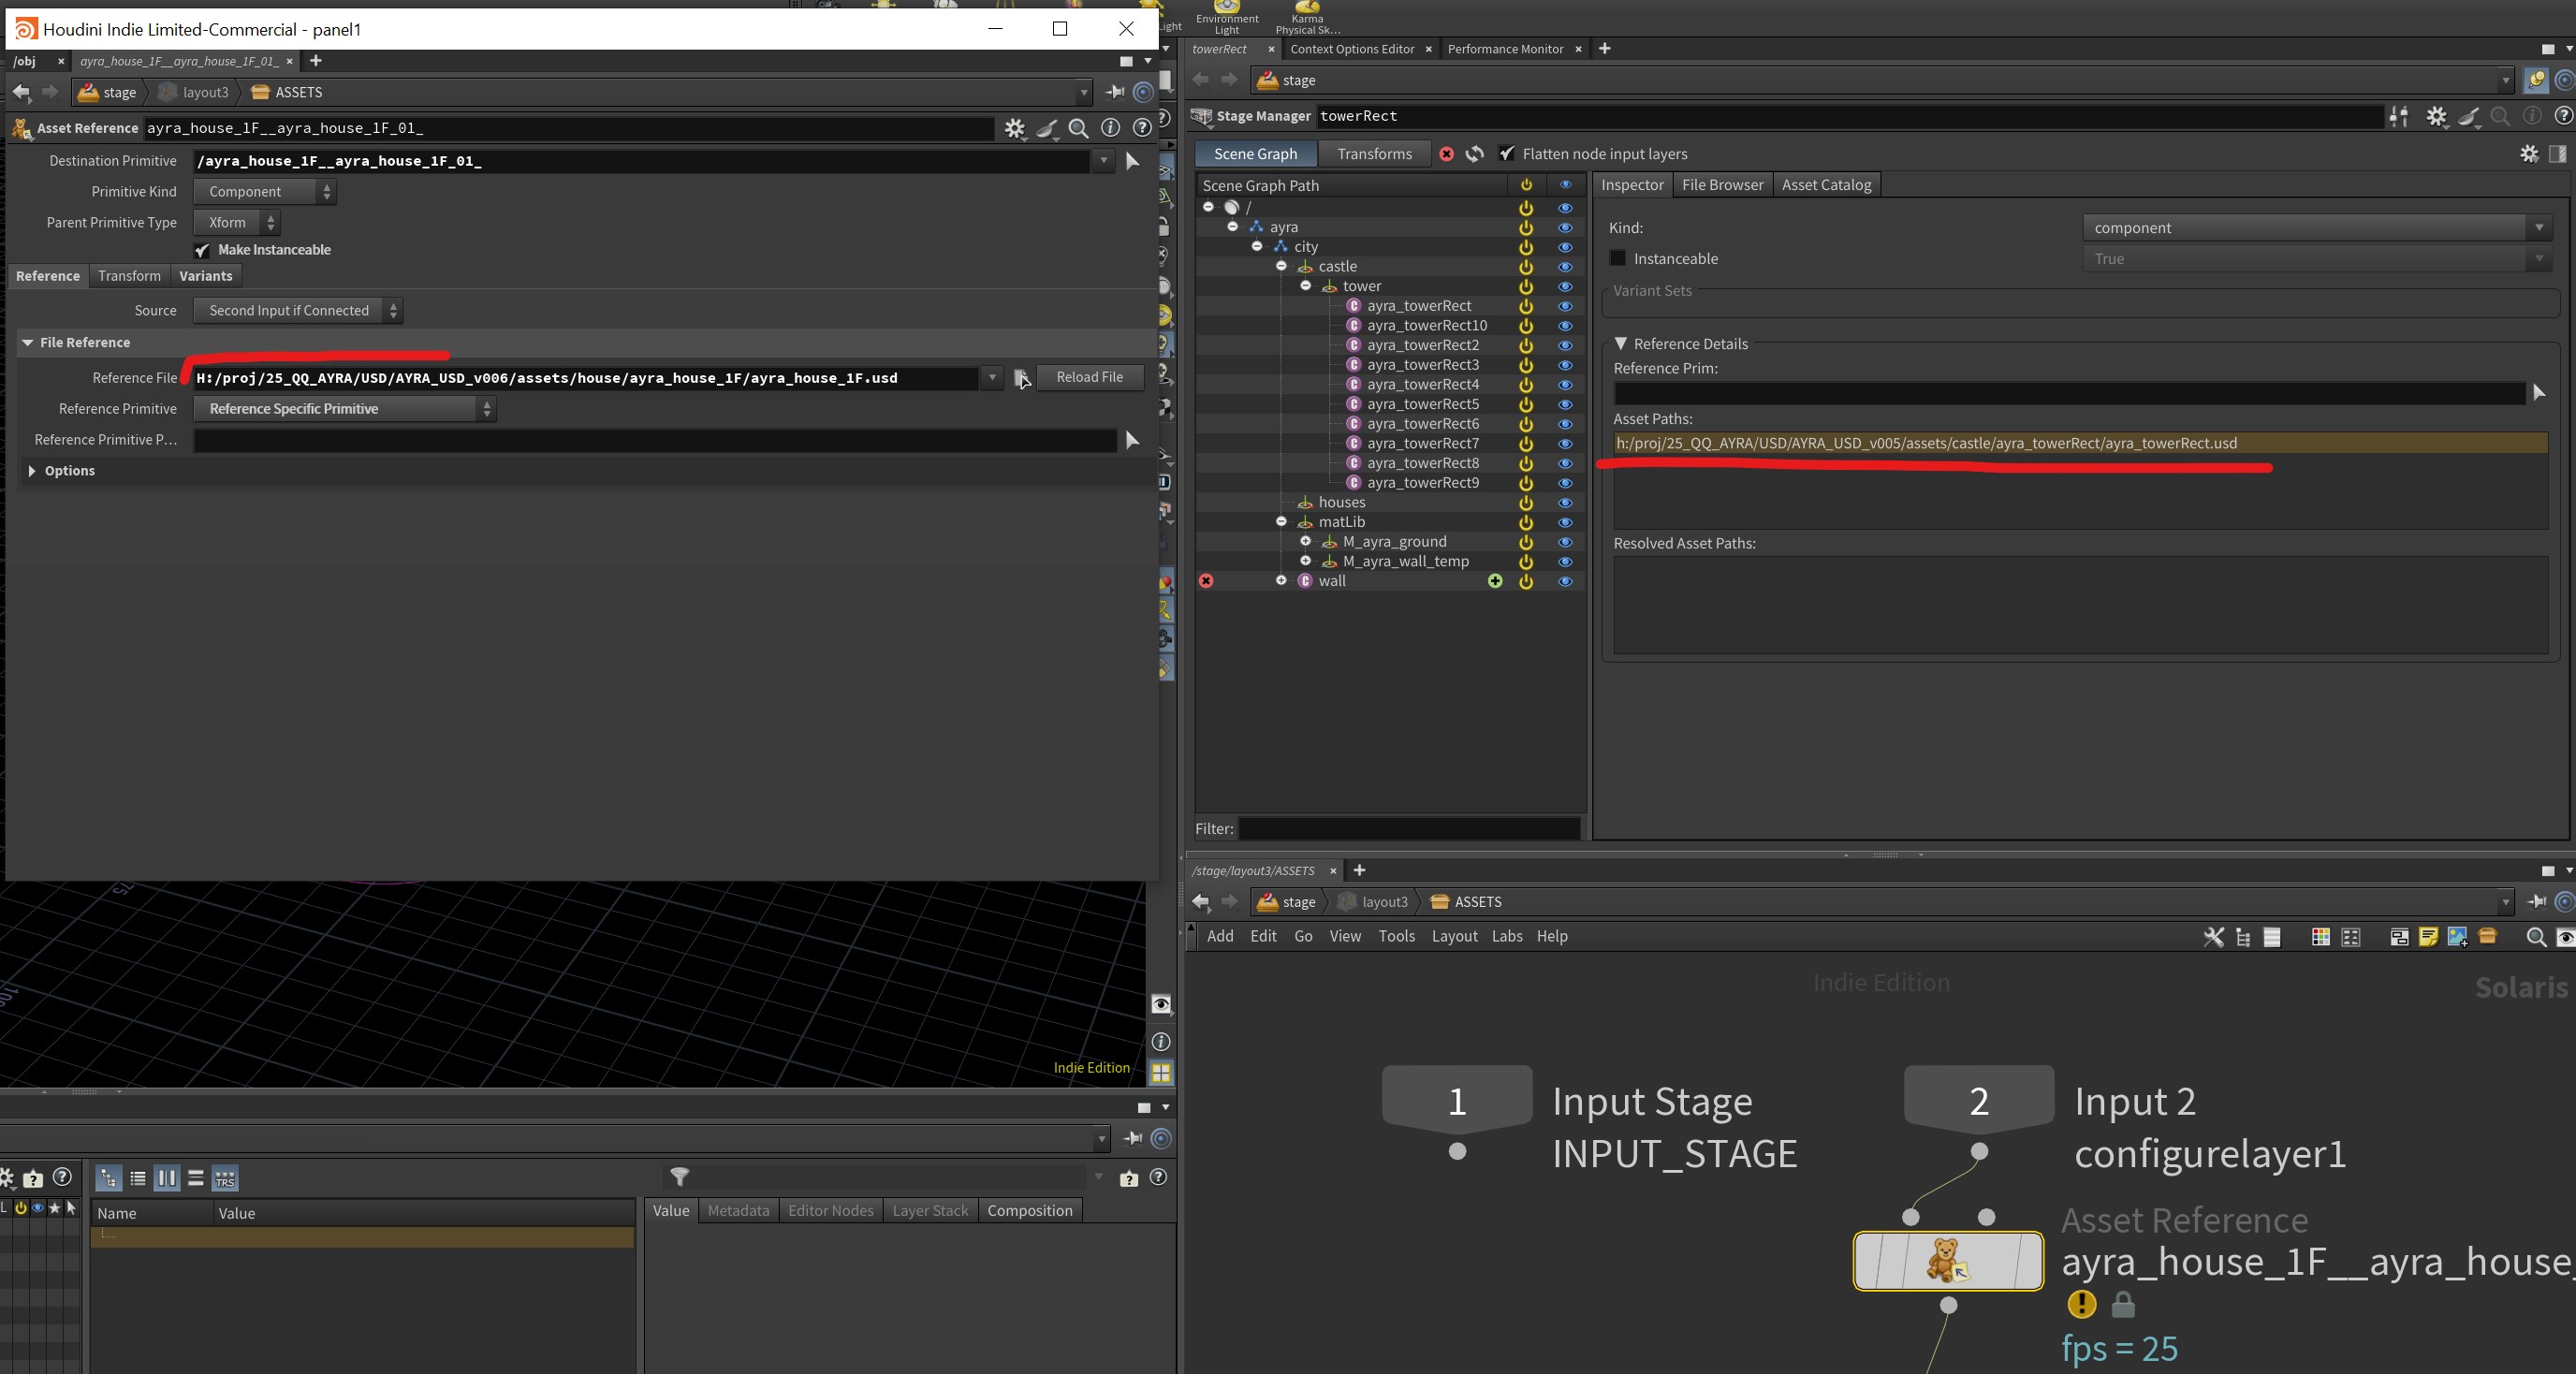This screenshot has height=1374, width=2576.
Task: Click the wrench tools icon in network toolbar
Action: [x=2213, y=937]
